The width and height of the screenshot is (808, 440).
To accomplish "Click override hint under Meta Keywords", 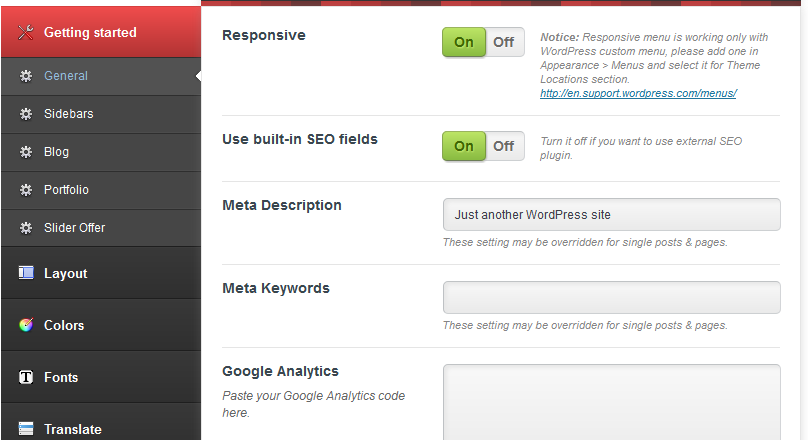I will click(585, 325).
